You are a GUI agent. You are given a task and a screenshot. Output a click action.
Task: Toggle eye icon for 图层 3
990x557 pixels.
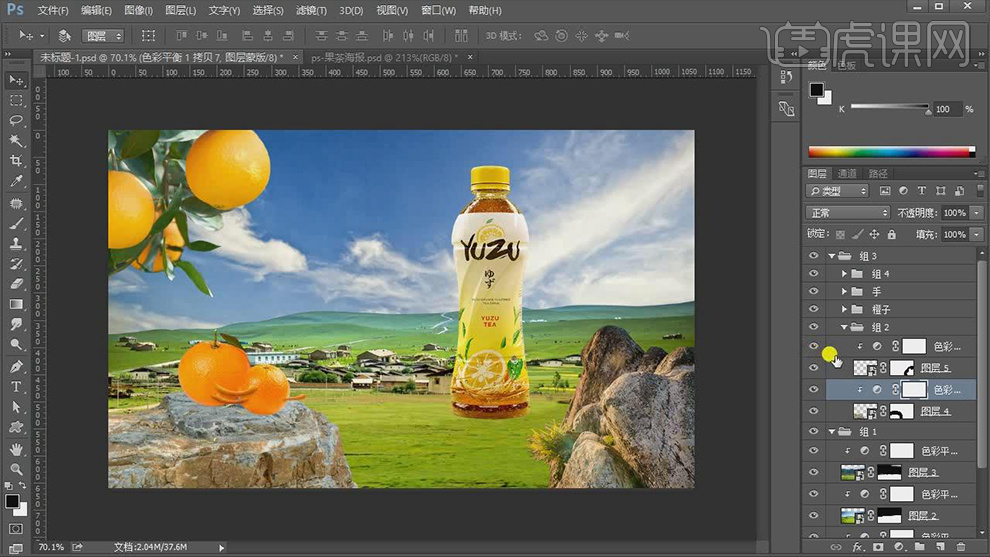pos(814,472)
